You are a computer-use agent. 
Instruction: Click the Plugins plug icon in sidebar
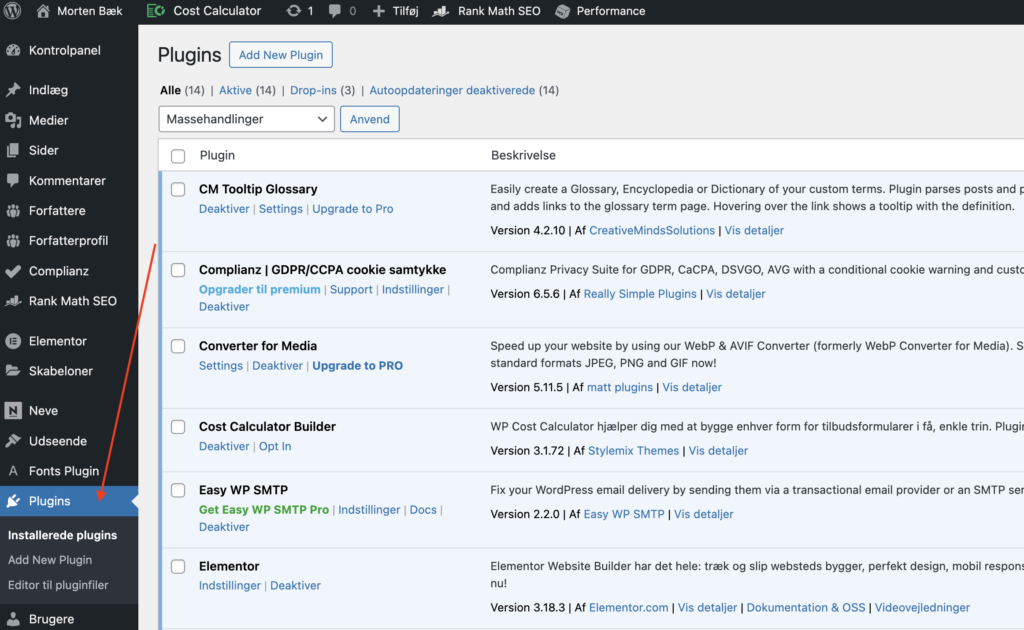pyautogui.click(x=13, y=501)
